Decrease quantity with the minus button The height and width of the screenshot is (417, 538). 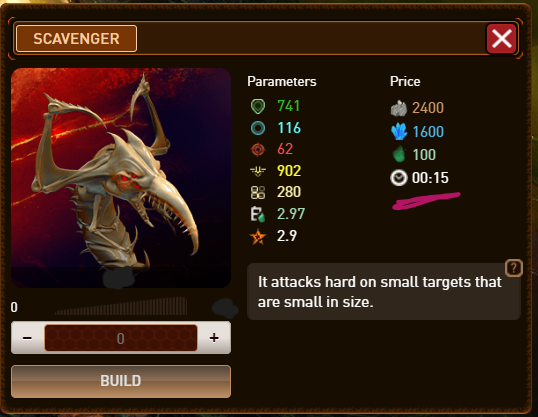[x=27, y=338]
